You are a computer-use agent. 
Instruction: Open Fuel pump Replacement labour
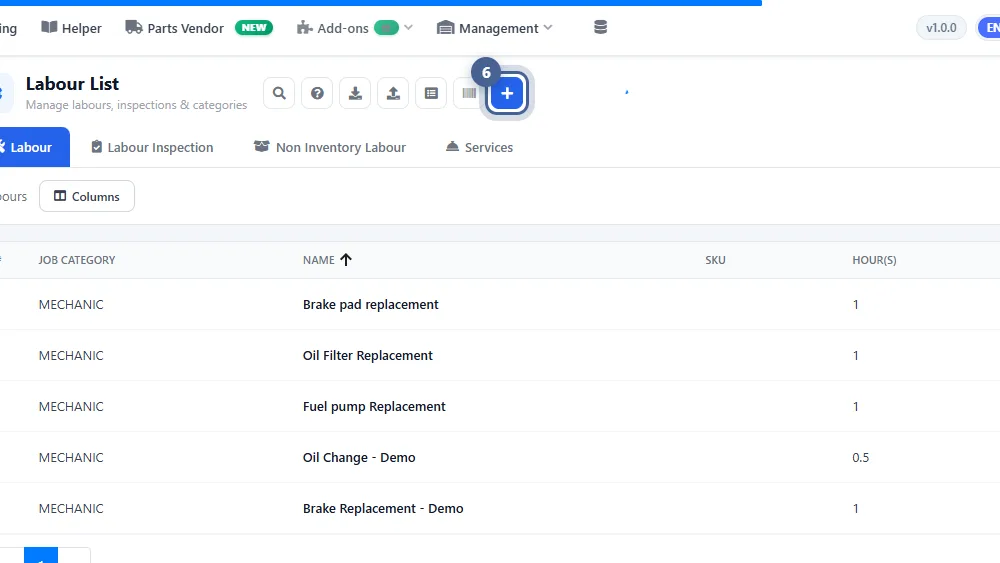(374, 407)
